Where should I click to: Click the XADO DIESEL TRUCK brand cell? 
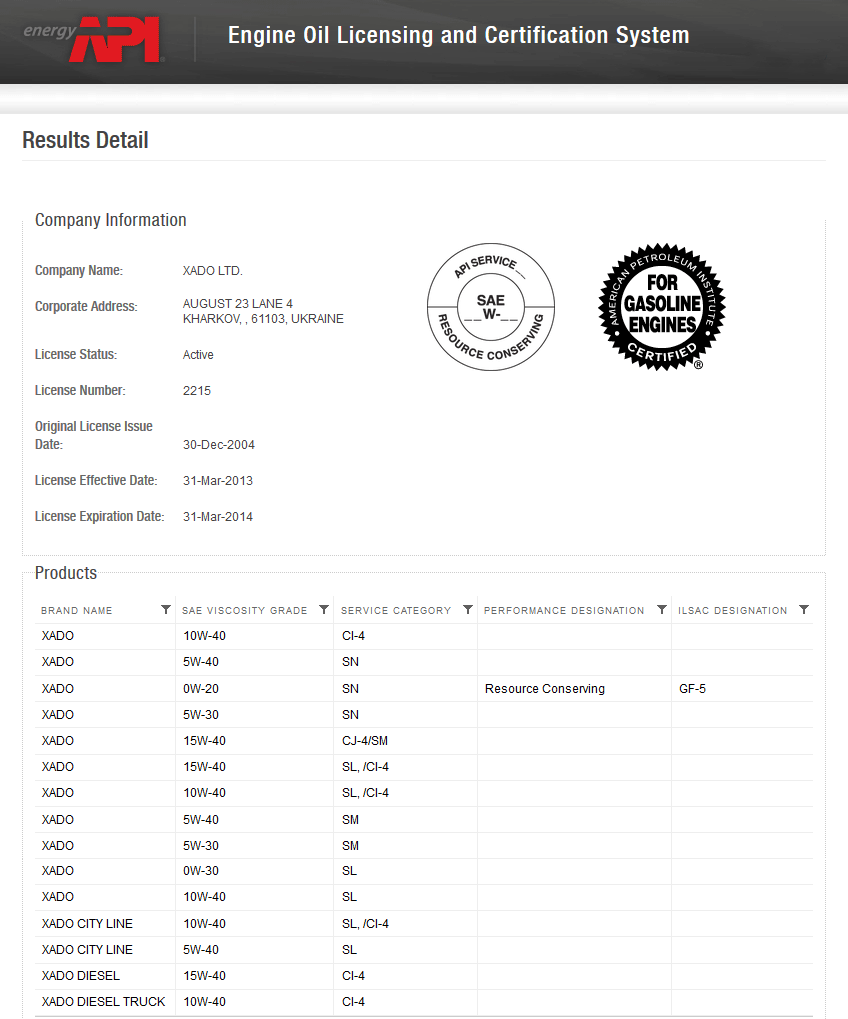[x=103, y=1002]
